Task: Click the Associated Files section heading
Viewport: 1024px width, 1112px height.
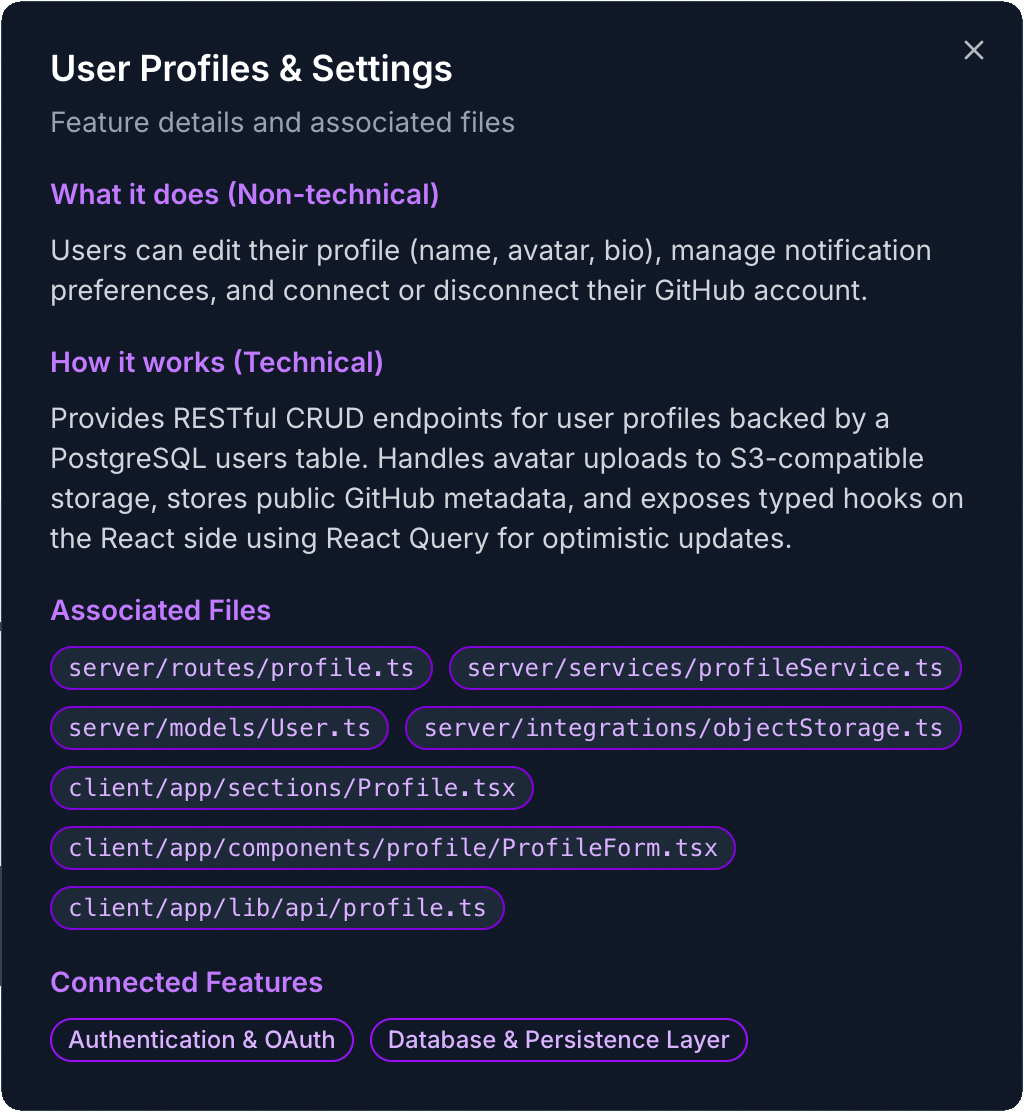Action: [x=160, y=610]
